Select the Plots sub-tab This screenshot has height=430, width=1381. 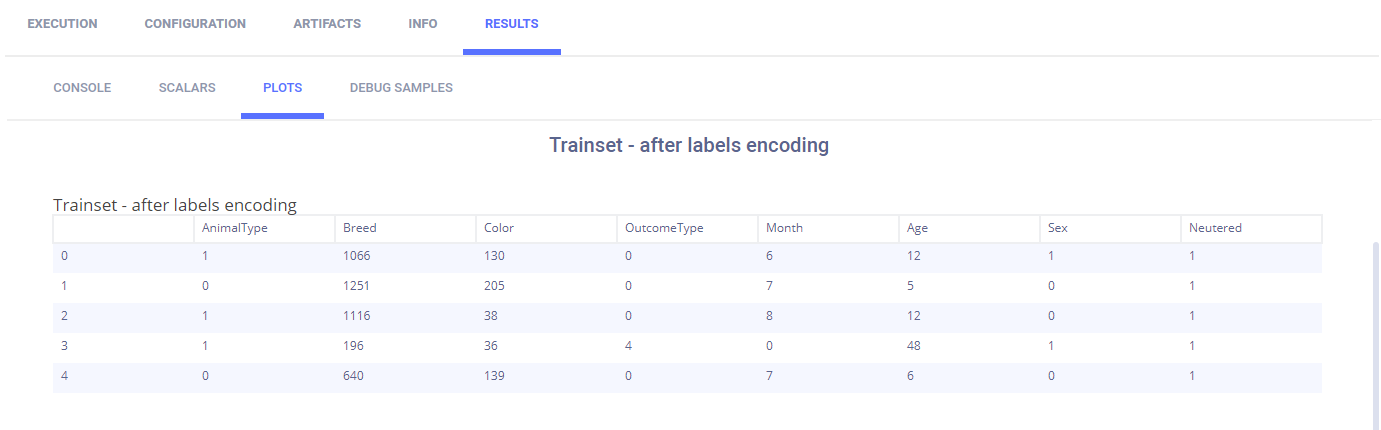pos(282,88)
